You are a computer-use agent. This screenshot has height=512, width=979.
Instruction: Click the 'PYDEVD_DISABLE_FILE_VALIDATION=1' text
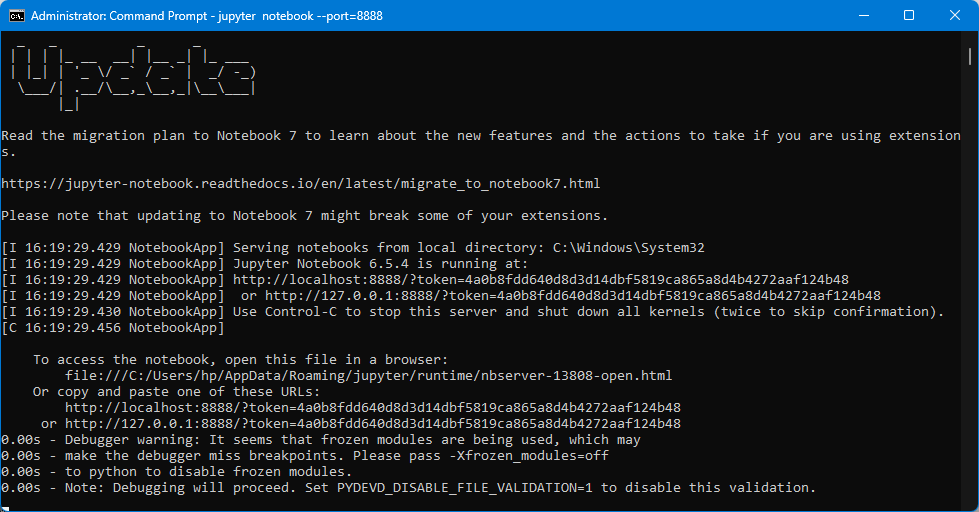[465, 488]
